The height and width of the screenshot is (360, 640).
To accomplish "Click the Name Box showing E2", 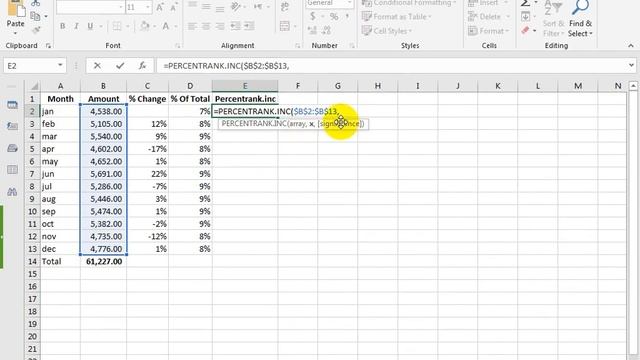I will tap(29, 66).
